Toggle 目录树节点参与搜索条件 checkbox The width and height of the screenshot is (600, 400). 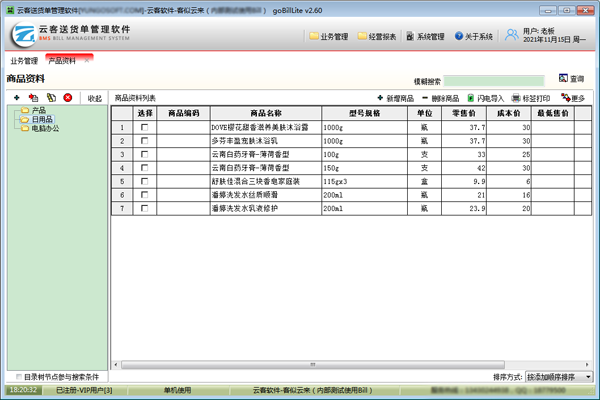coord(19,377)
